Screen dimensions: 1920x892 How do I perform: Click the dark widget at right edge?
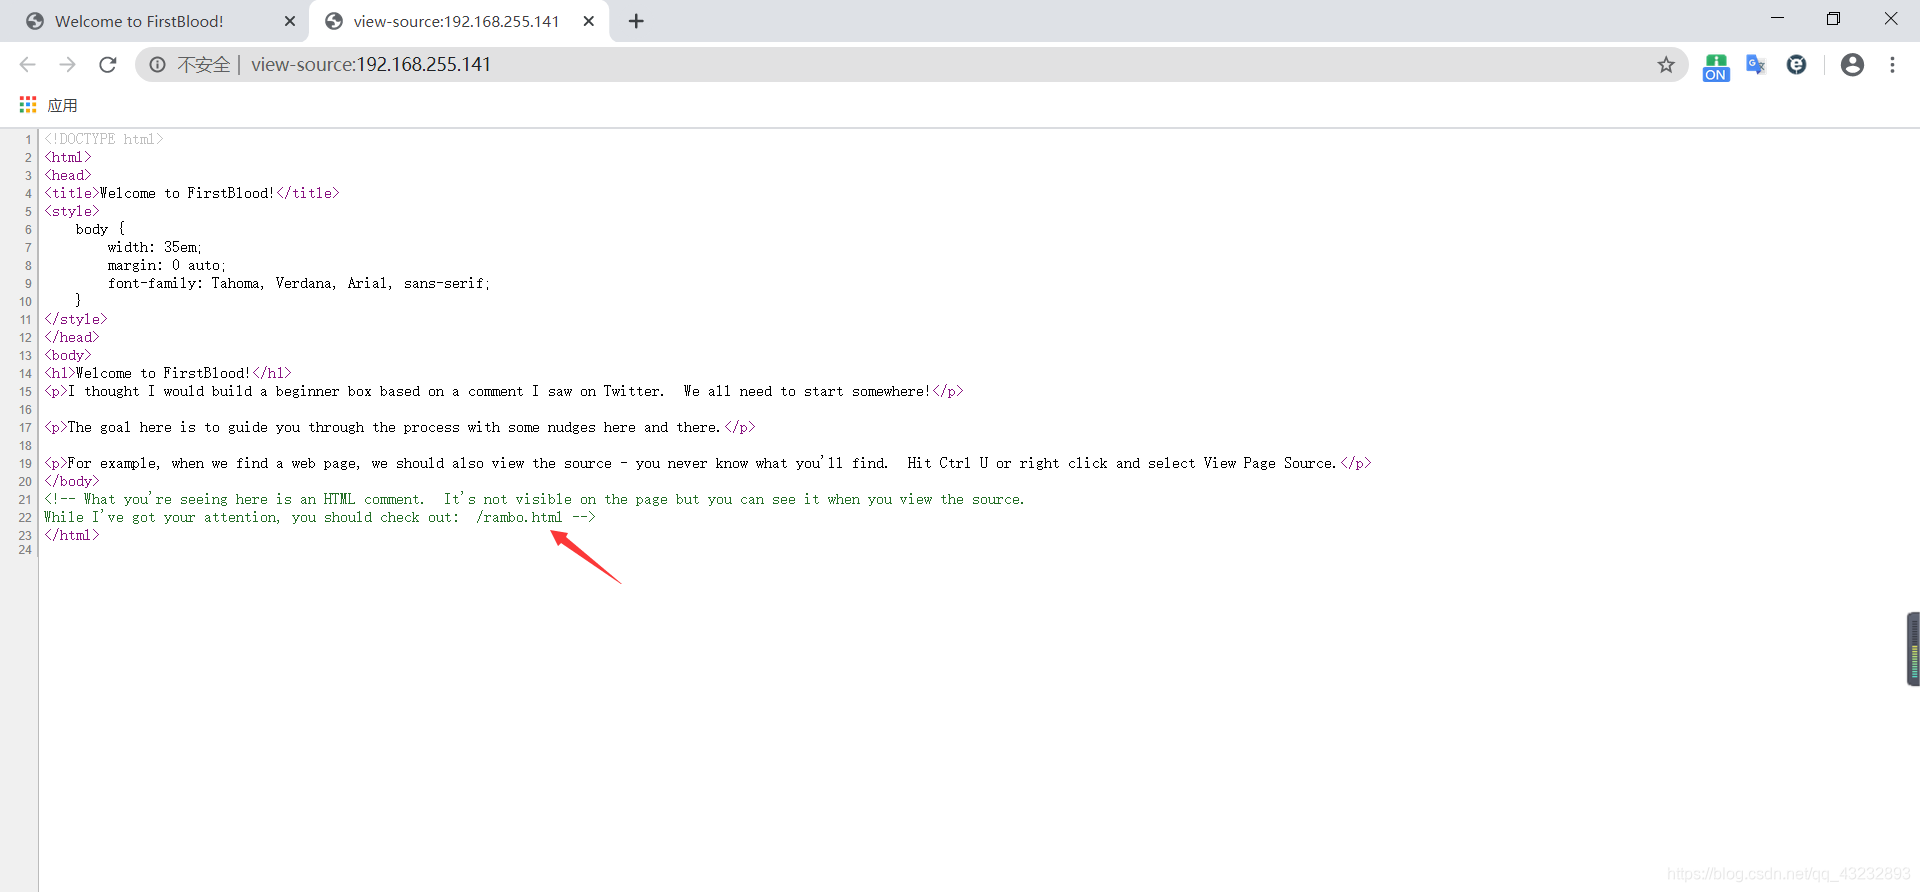tap(1913, 649)
